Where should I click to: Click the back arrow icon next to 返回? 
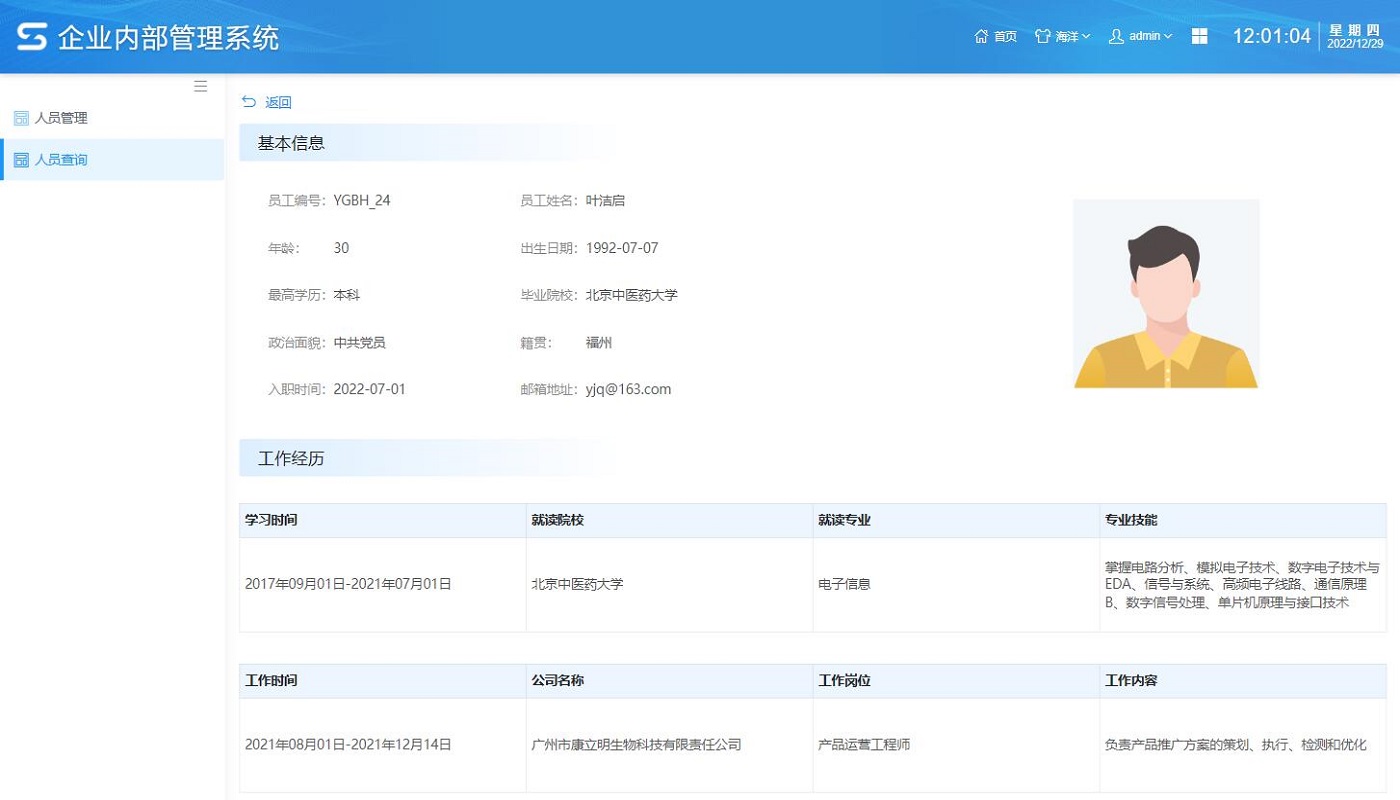coord(248,102)
